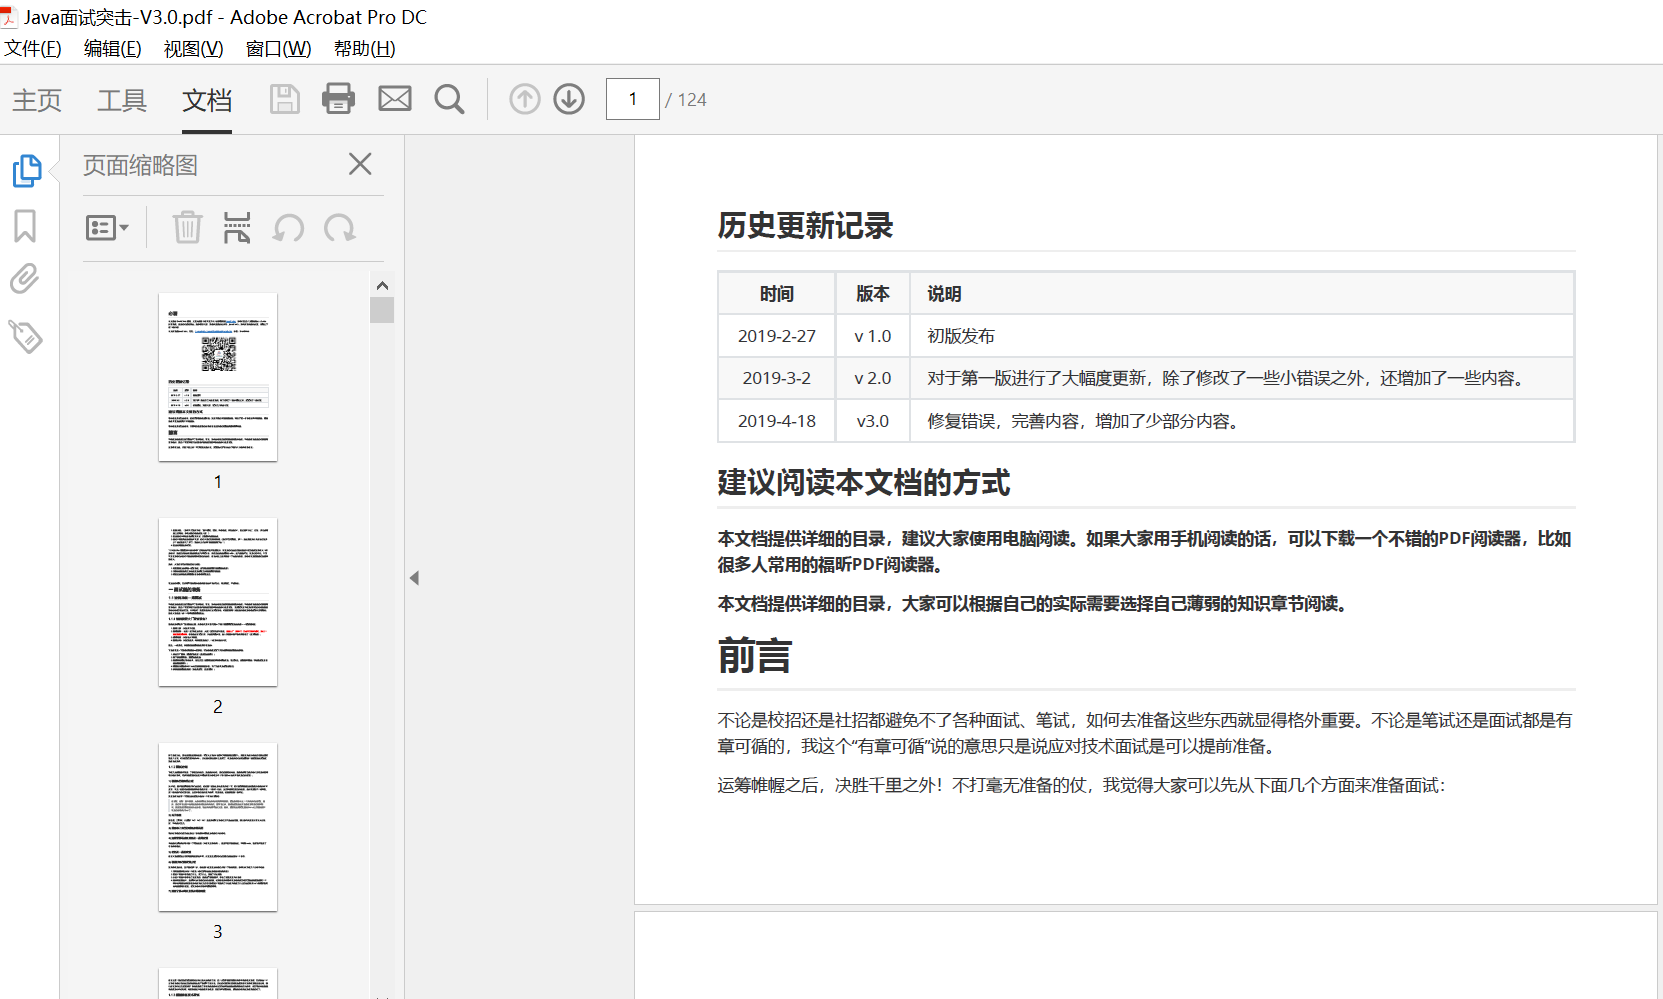
Task: Collapse the navigation pane with the arrow
Action: pos(414,578)
